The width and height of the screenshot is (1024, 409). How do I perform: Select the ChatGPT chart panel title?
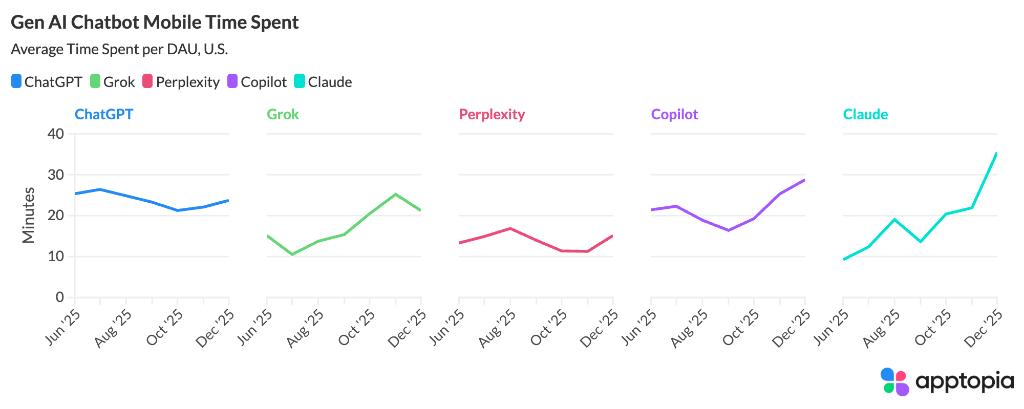[104, 114]
